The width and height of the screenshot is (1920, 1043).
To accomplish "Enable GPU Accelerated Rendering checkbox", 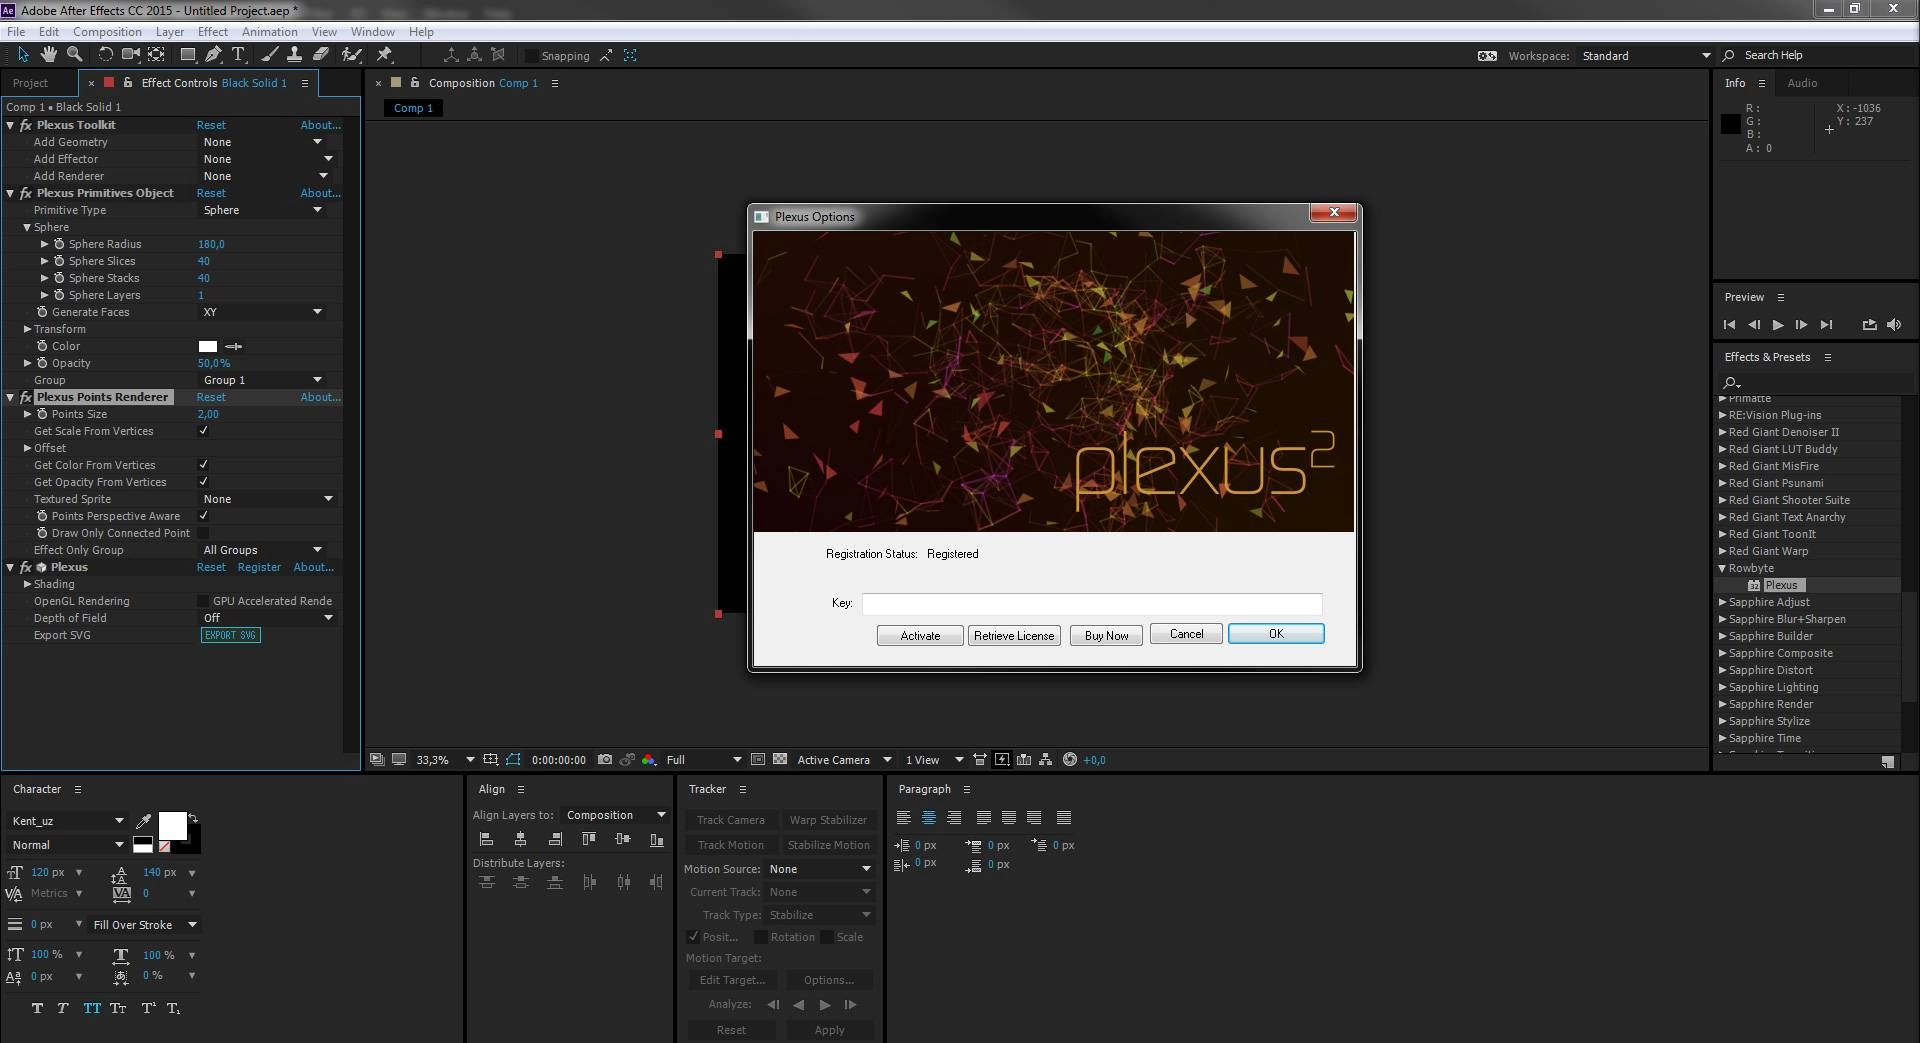I will pos(204,601).
